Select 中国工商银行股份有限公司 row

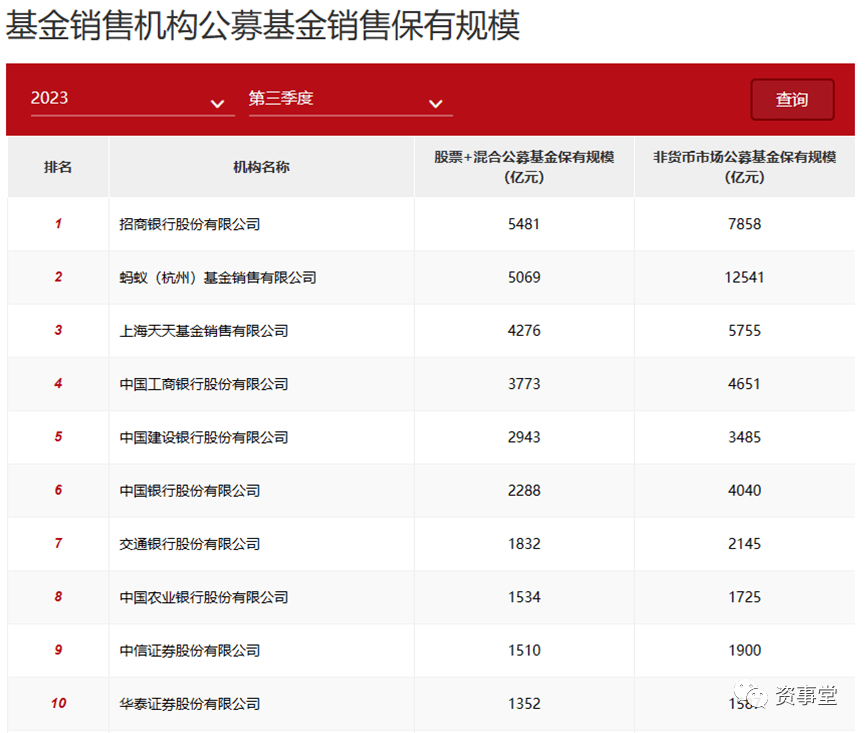point(204,384)
